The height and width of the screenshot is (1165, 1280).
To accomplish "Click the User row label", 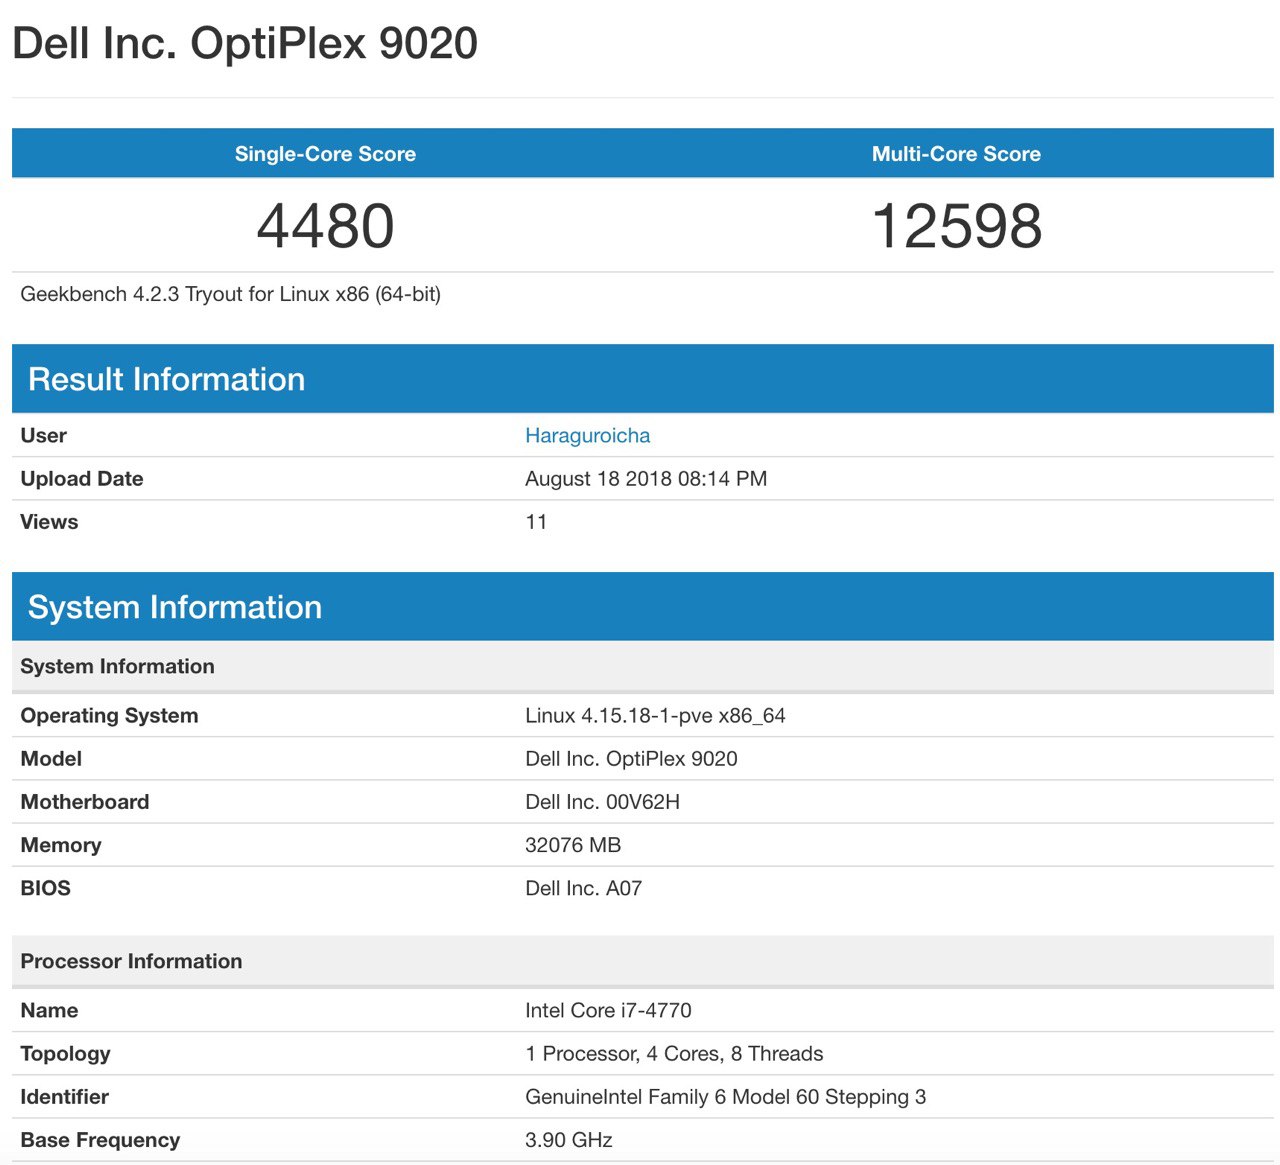I will [43, 436].
